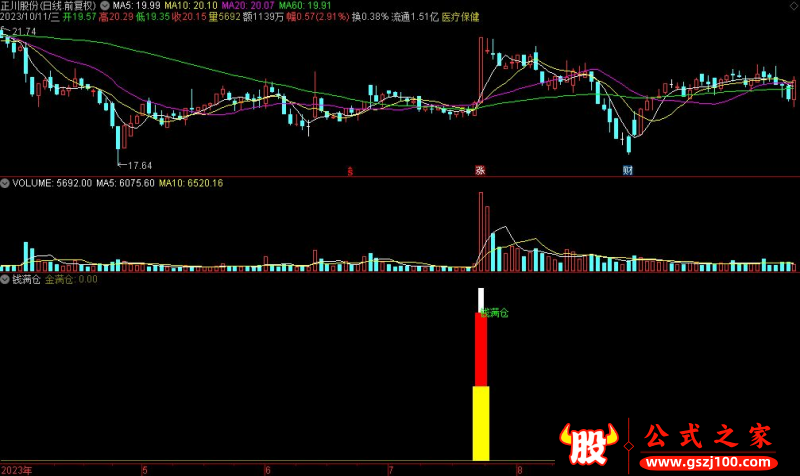The height and width of the screenshot is (476, 800).
Task: Open the 钱满仓 indicator panel dropdown circle
Action: click(x=5, y=279)
